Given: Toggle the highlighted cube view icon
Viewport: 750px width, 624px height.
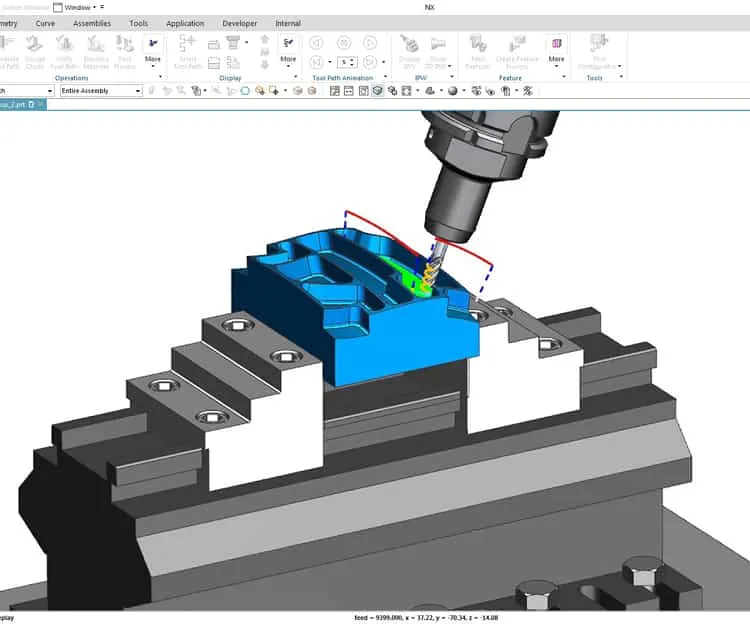Looking at the screenshot, I should tap(377, 91).
